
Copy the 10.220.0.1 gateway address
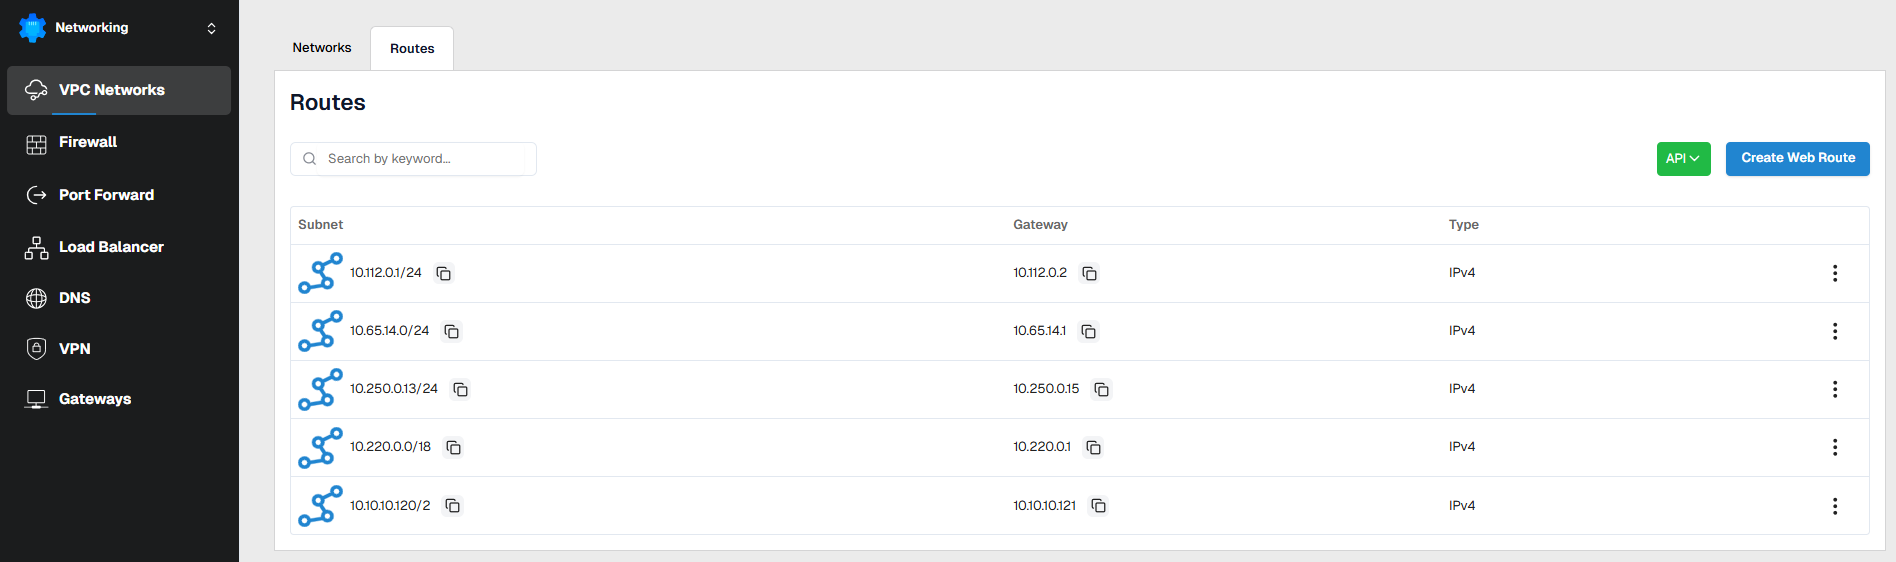pos(1093,447)
